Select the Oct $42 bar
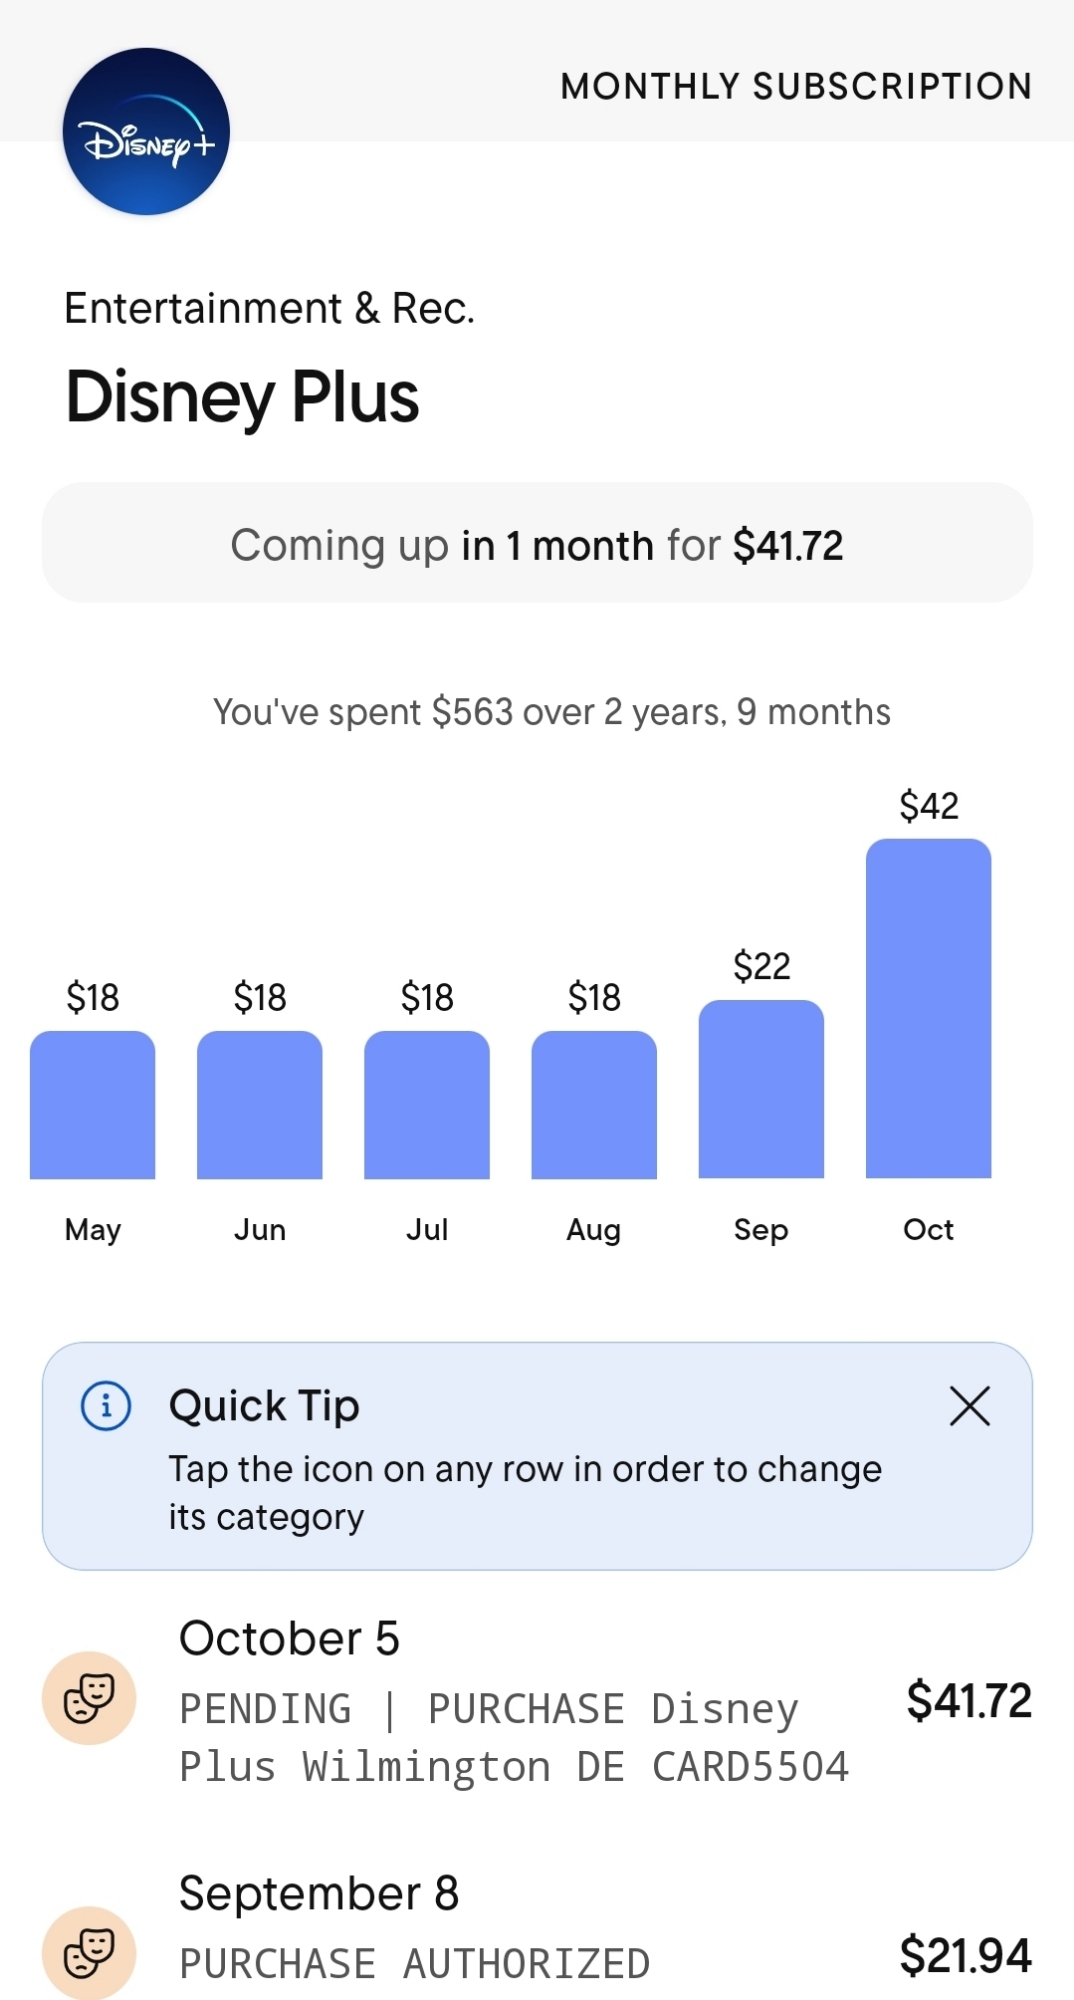The width and height of the screenshot is (1074, 2000). (928, 1008)
